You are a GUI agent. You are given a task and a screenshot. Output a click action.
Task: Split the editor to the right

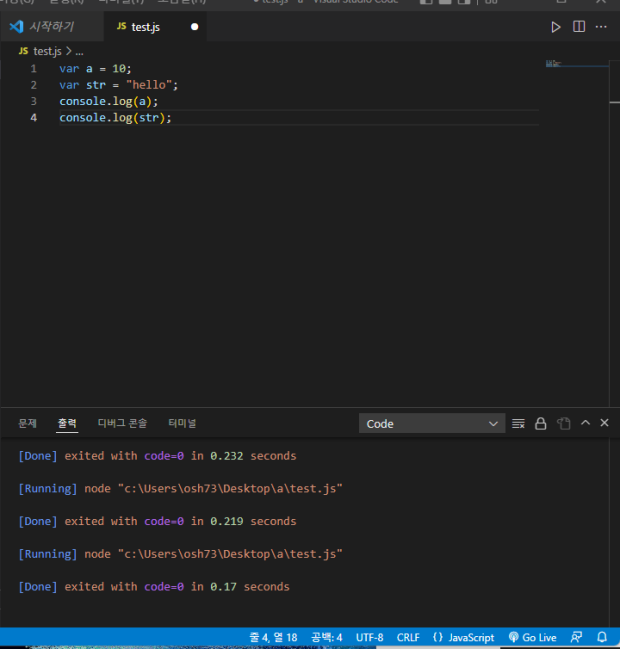point(579,27)
